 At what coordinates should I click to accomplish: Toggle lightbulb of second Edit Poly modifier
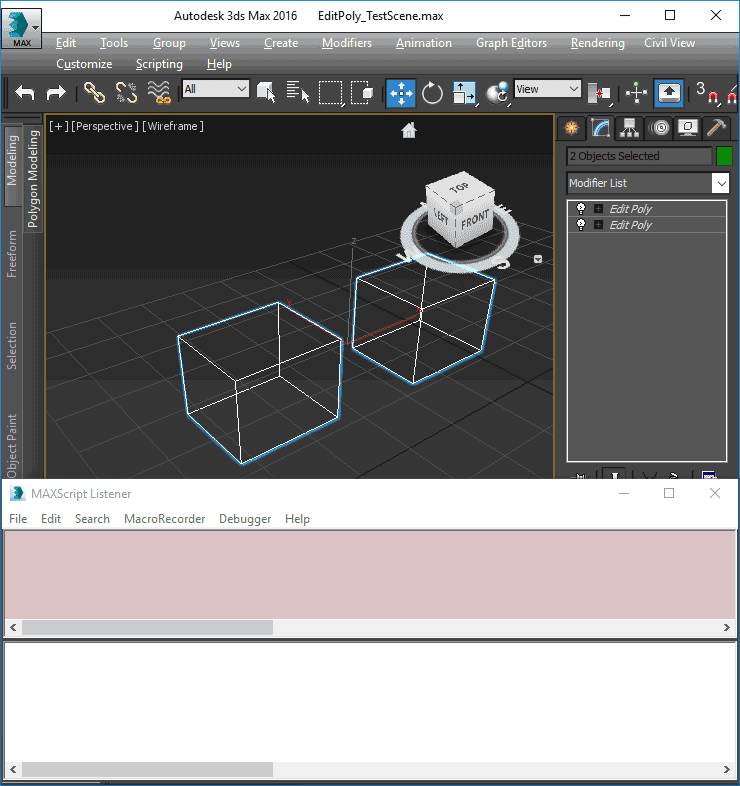tap(581, 225)
